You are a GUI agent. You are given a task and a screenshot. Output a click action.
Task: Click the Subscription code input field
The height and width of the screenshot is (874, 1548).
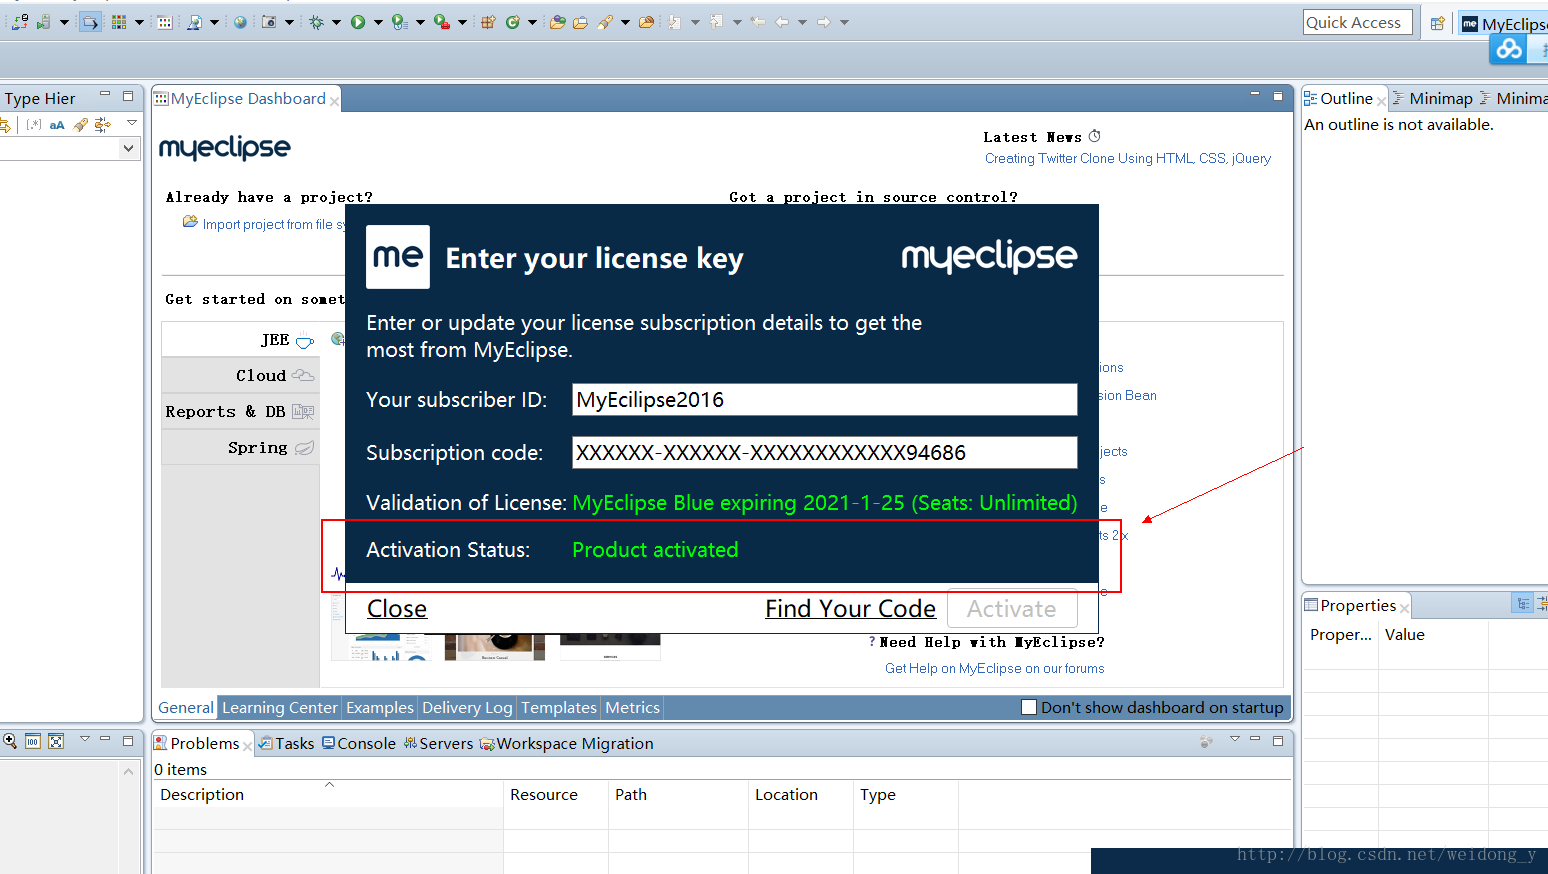825,452
